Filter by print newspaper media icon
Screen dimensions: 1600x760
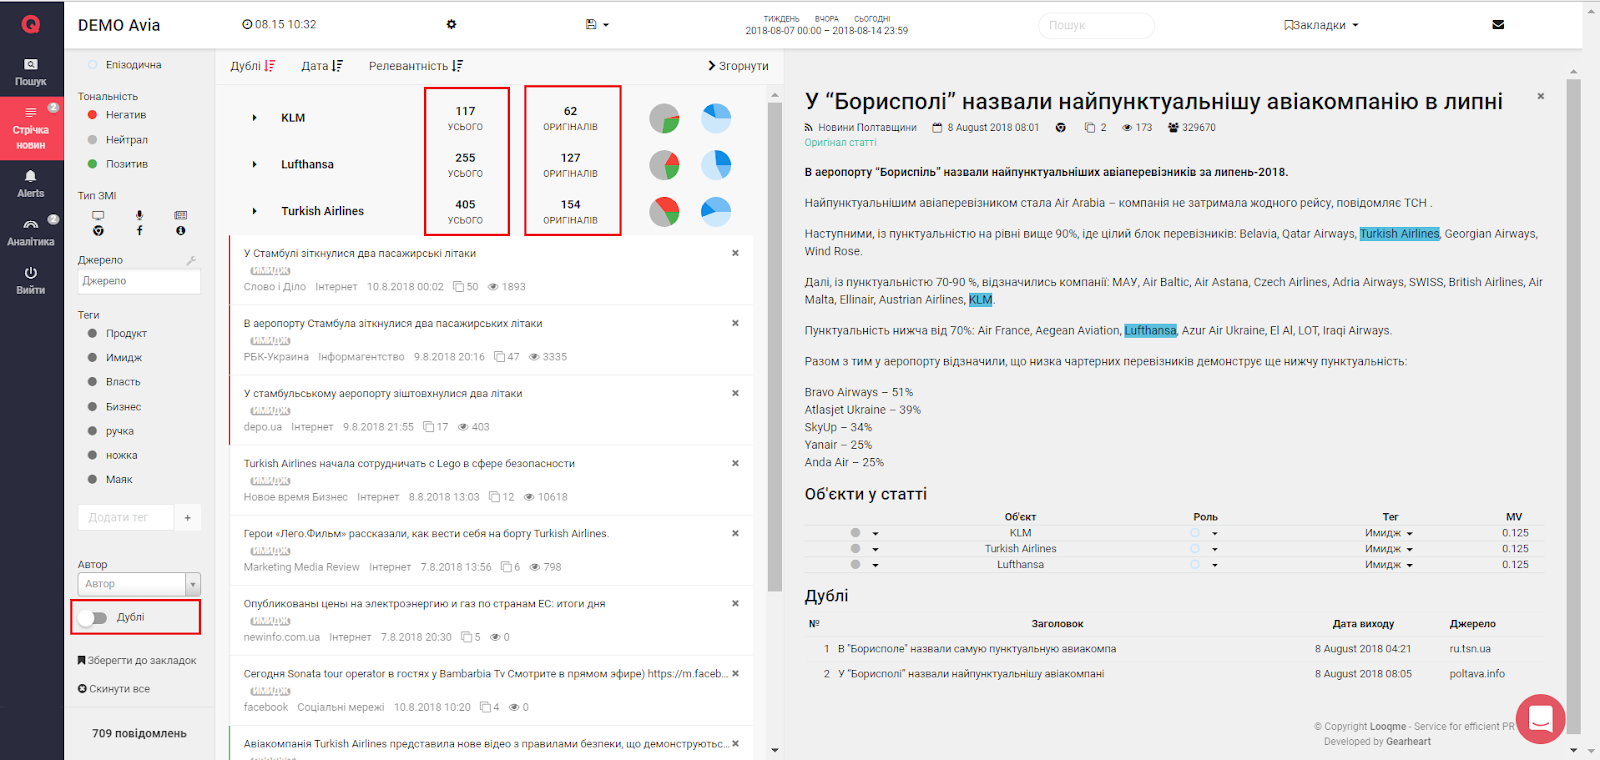pos(180,215)
